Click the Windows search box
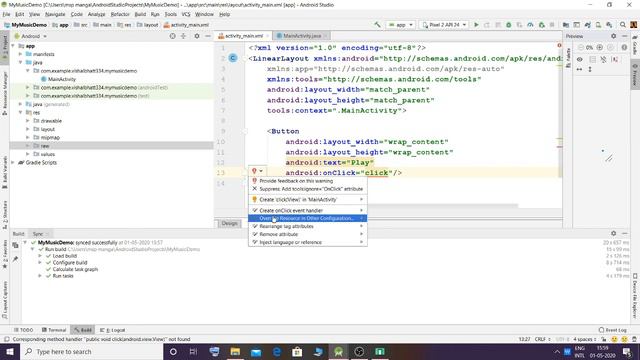This screenshot has width=640, height=360. 91,351
